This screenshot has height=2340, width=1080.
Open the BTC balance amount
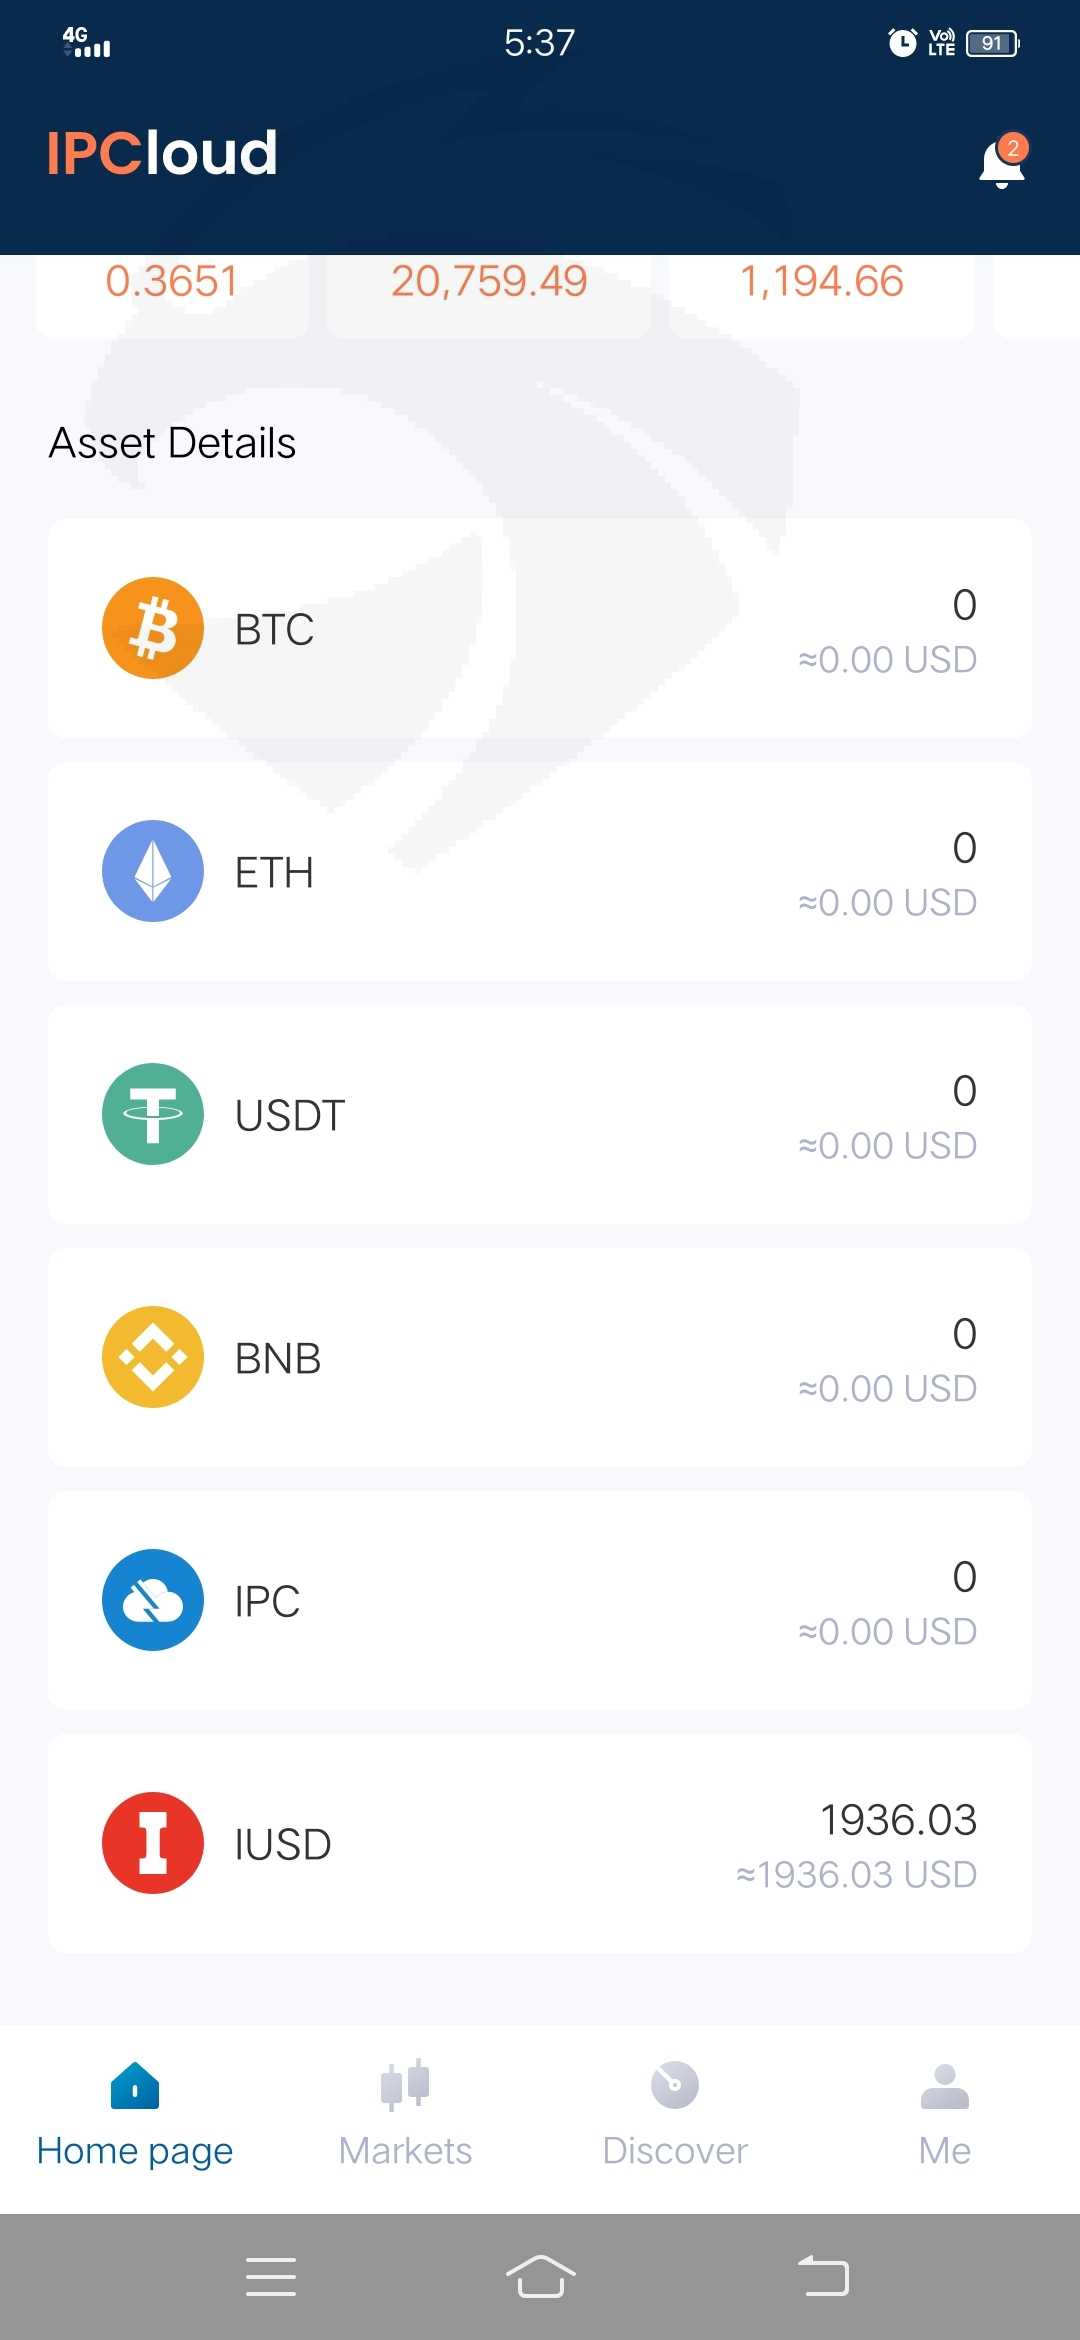tap(963, 606)
